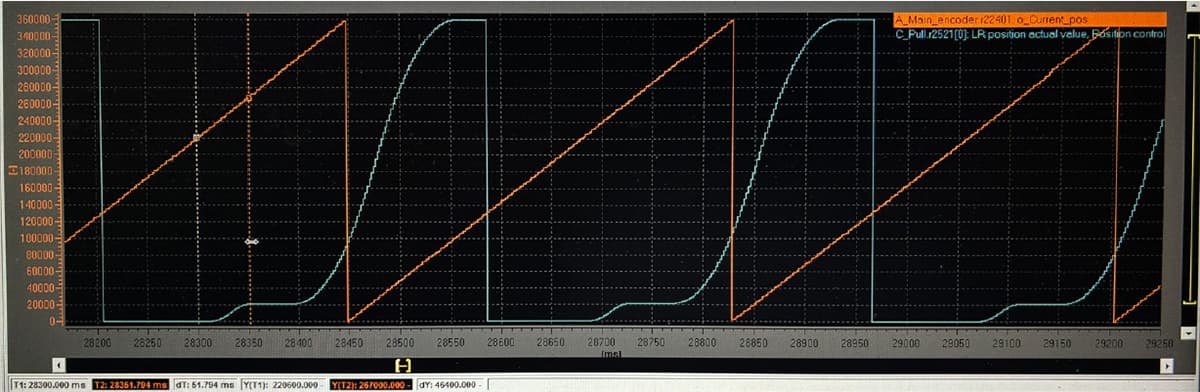
Task: Click the T2 cursor handle with arrows
Action: point(251,241)
